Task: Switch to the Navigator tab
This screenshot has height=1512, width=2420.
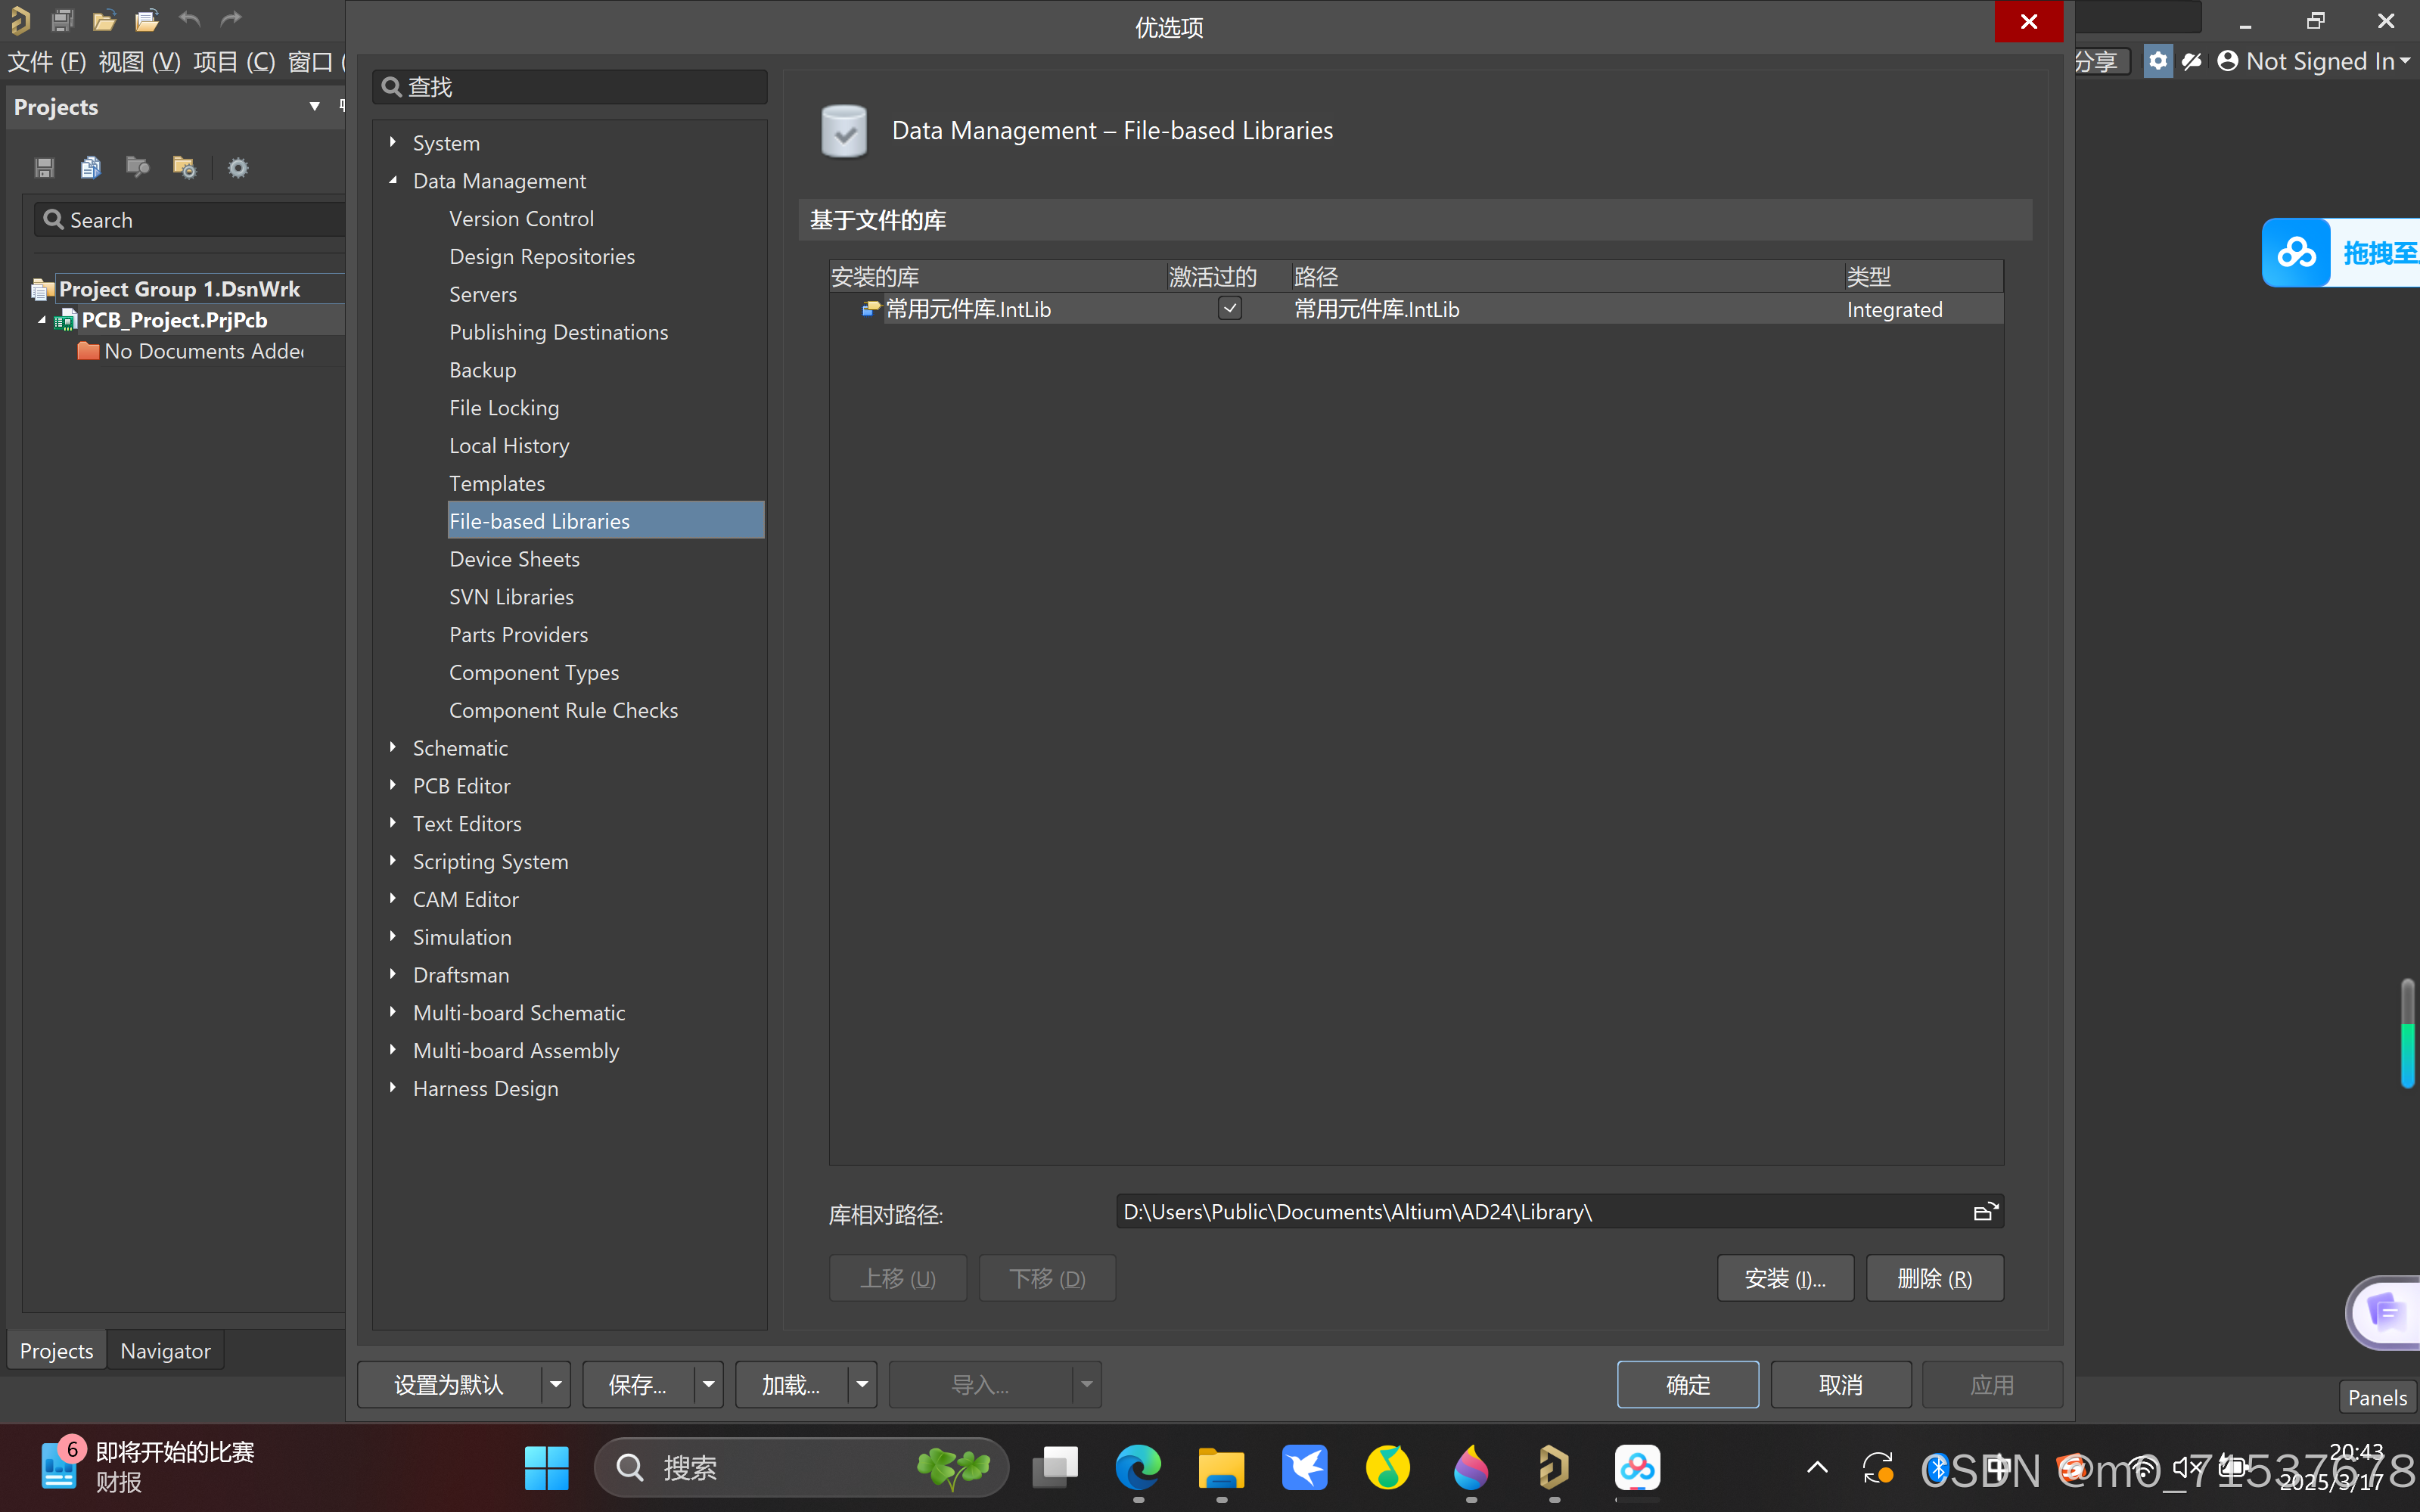Action: [165, 1351]
